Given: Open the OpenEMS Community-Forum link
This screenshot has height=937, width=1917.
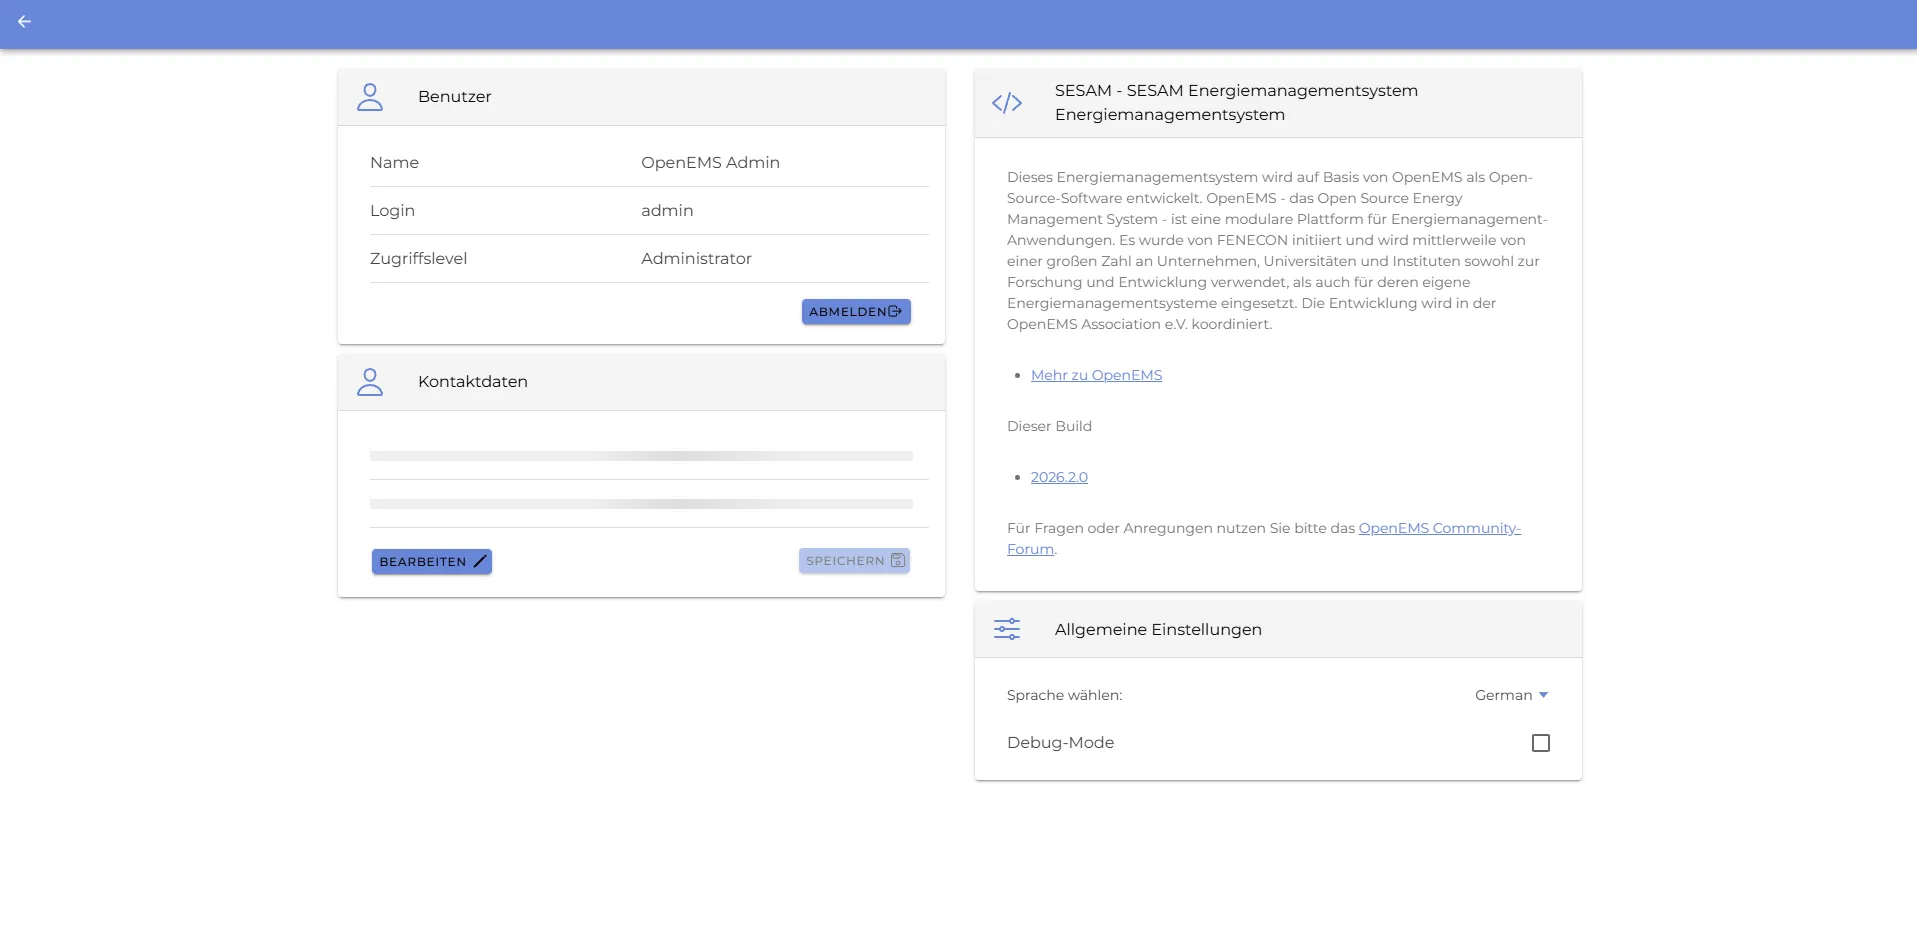Looking at the screenshot, I should [1439, 528].
